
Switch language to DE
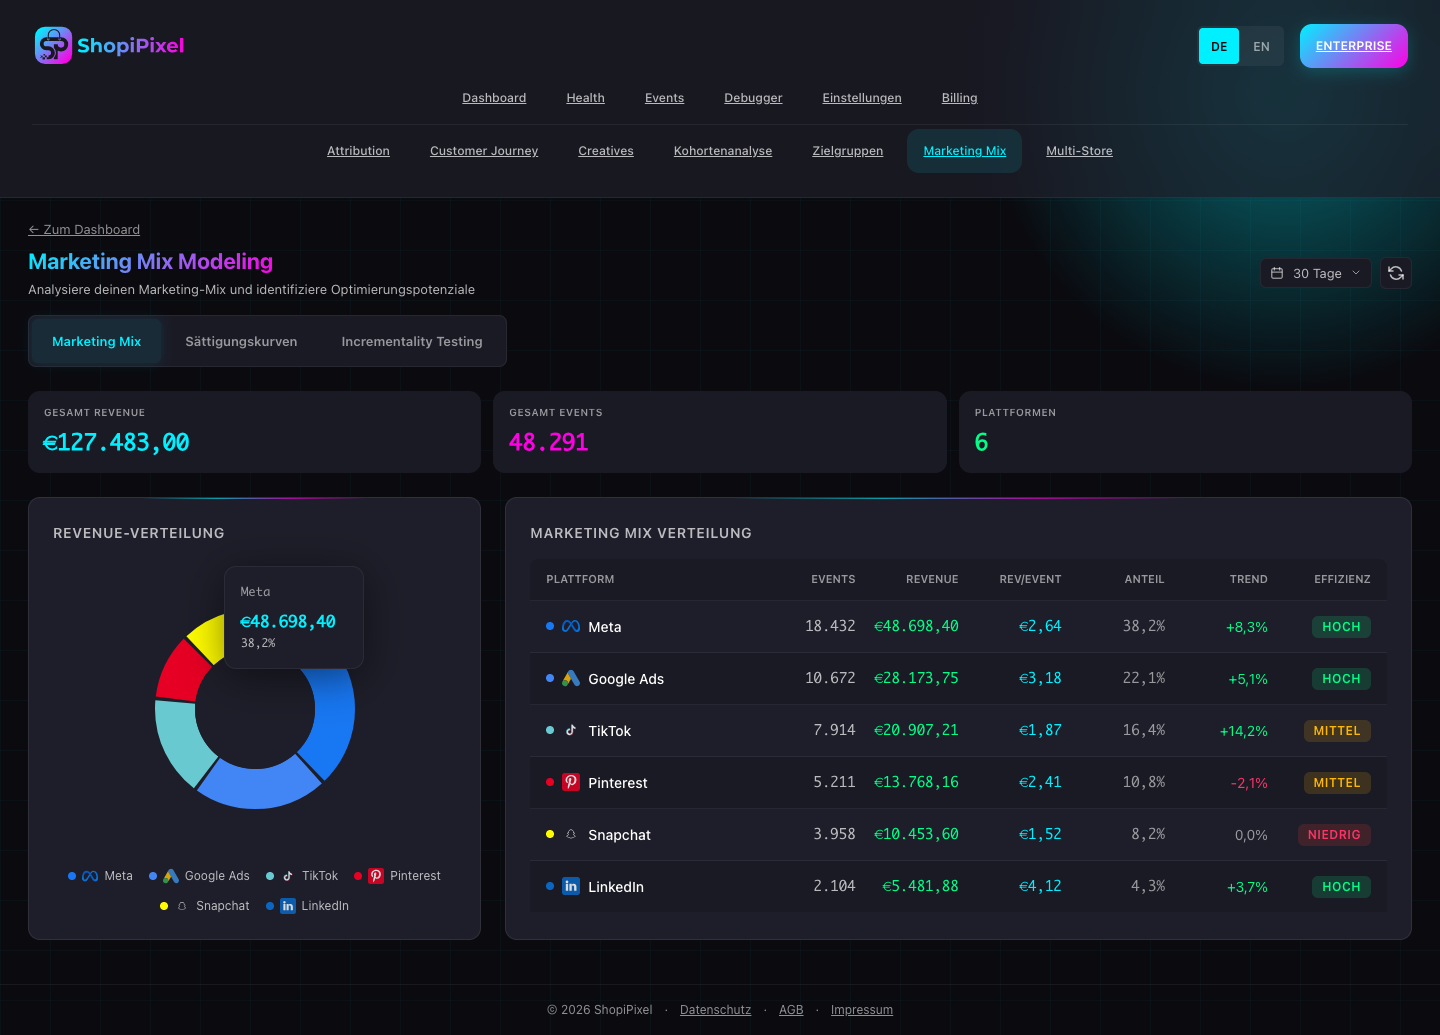pyautogui.click(x=1219, y=46)
